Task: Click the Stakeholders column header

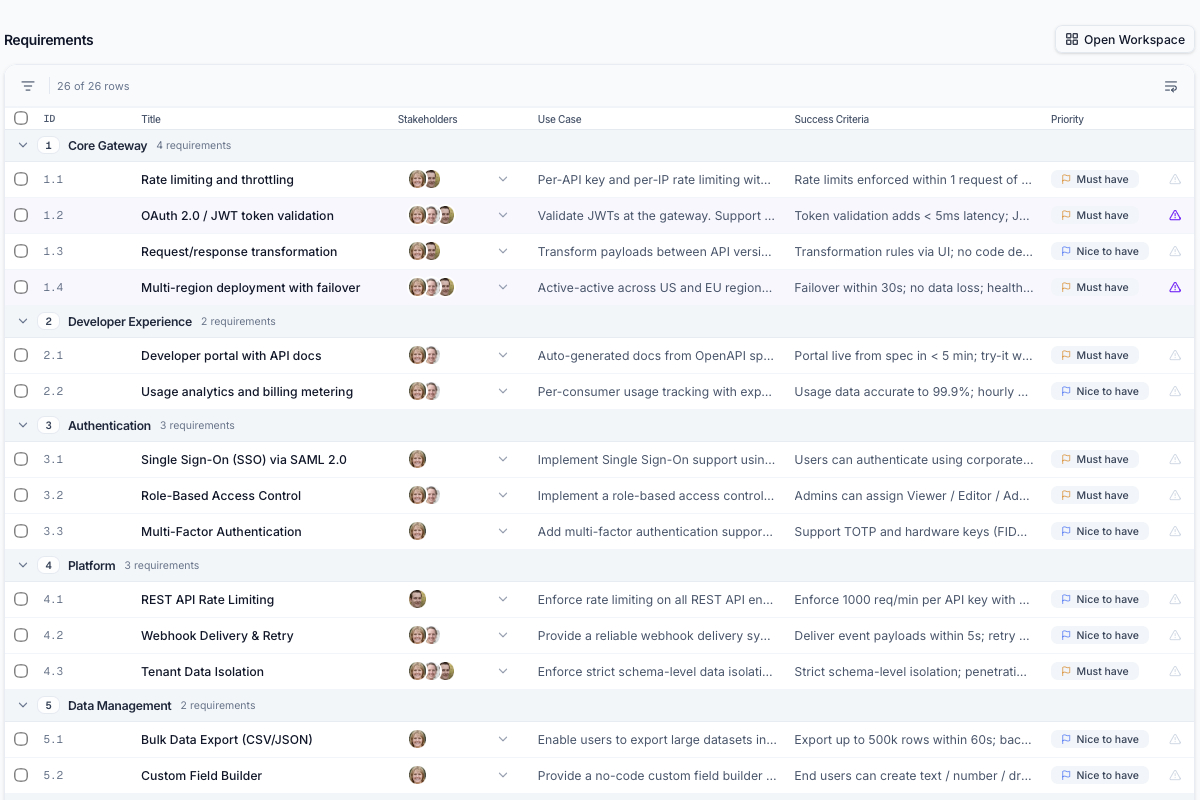Action: click(427, 119)
